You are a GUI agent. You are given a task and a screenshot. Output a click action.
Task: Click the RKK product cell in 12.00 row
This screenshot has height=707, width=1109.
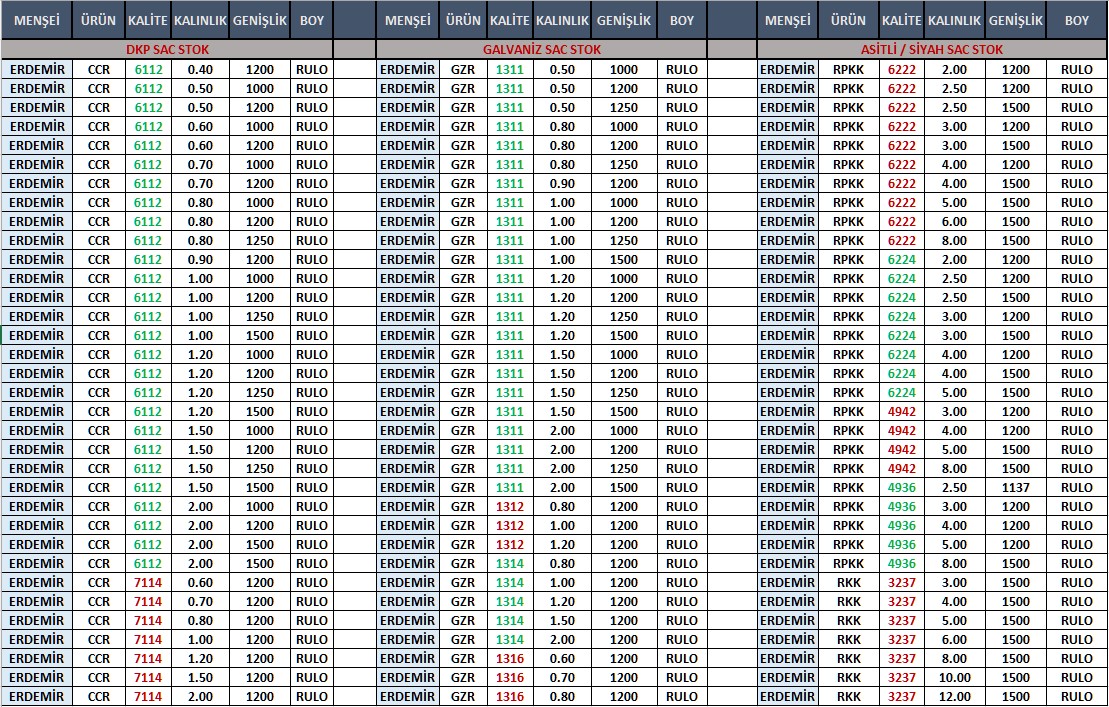coord(848,696)
